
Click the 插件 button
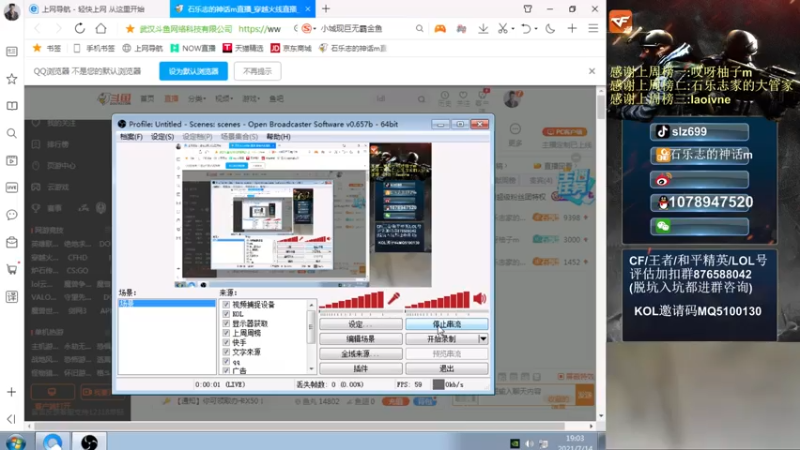[361, 368]
